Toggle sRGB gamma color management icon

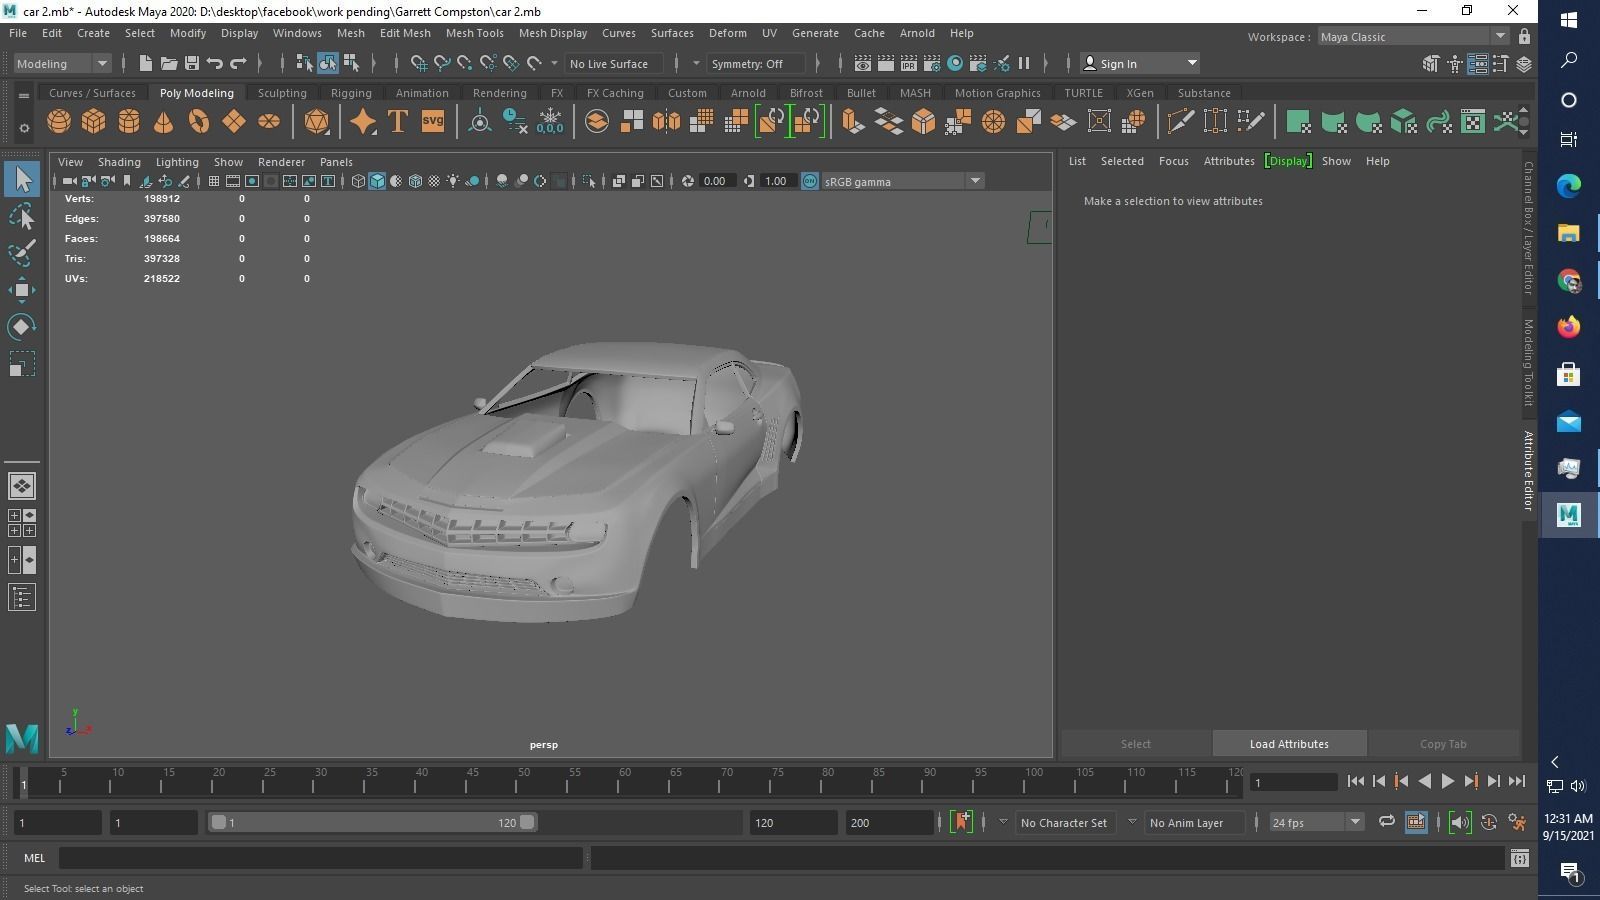point(810,181)
